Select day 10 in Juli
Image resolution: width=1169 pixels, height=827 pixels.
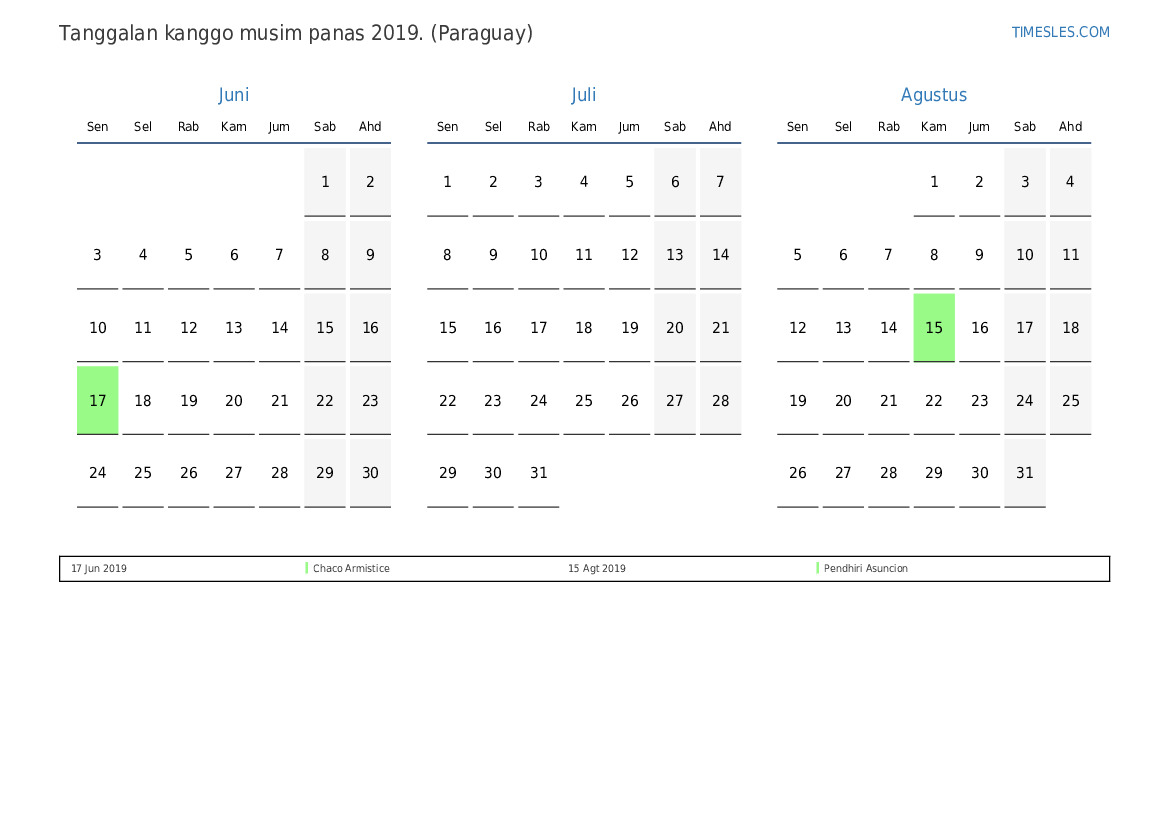[538, 255]
